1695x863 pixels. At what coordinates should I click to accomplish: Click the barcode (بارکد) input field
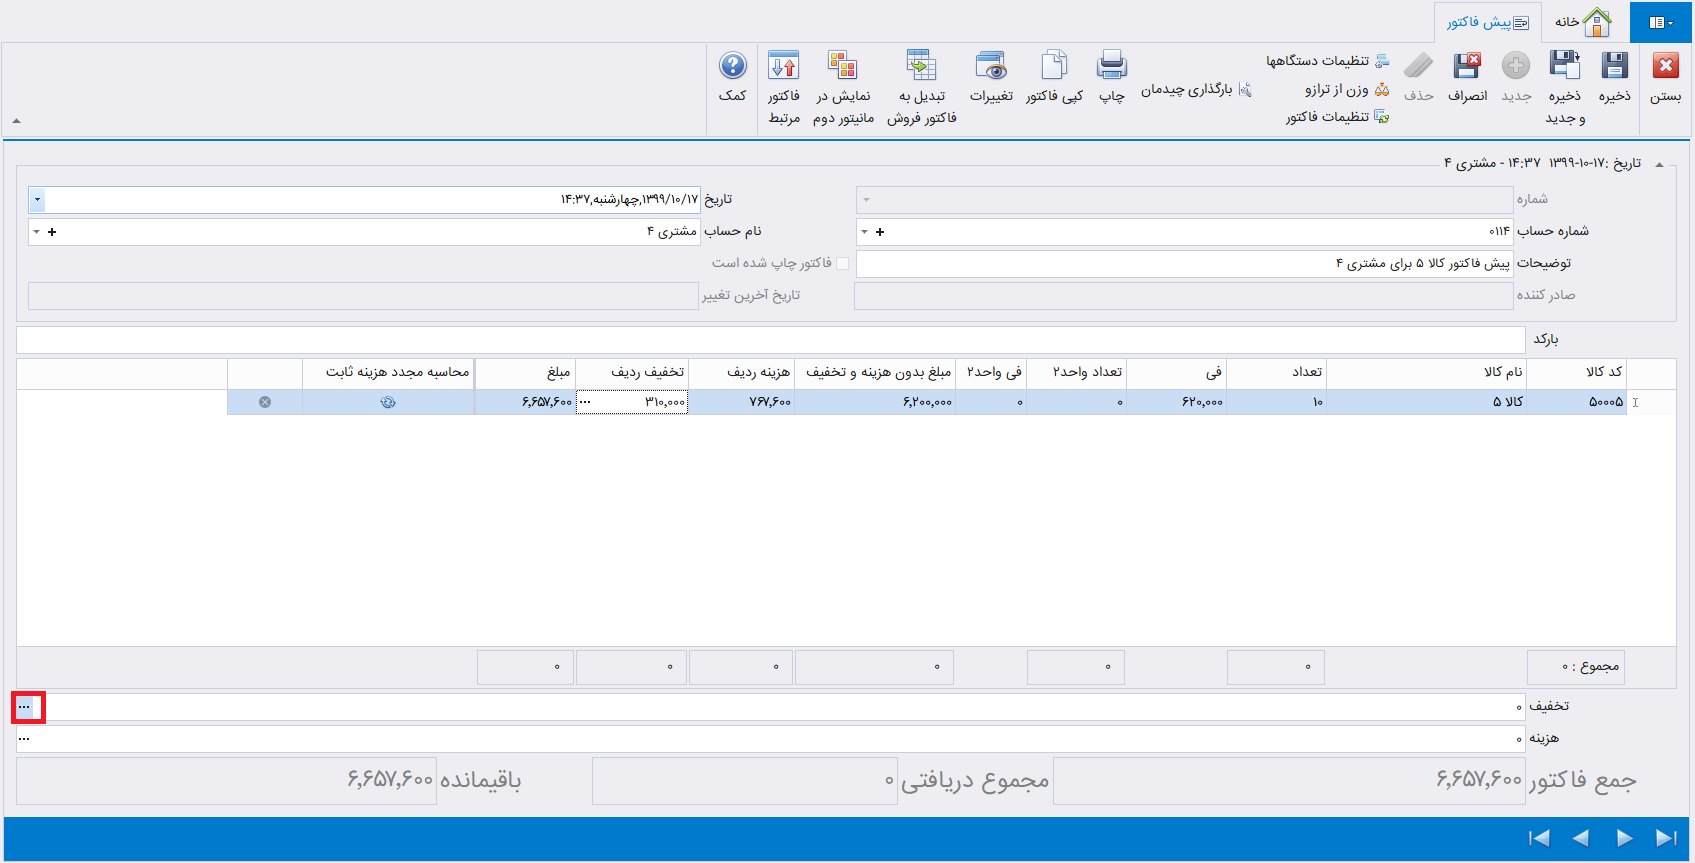tap(770, 340)
